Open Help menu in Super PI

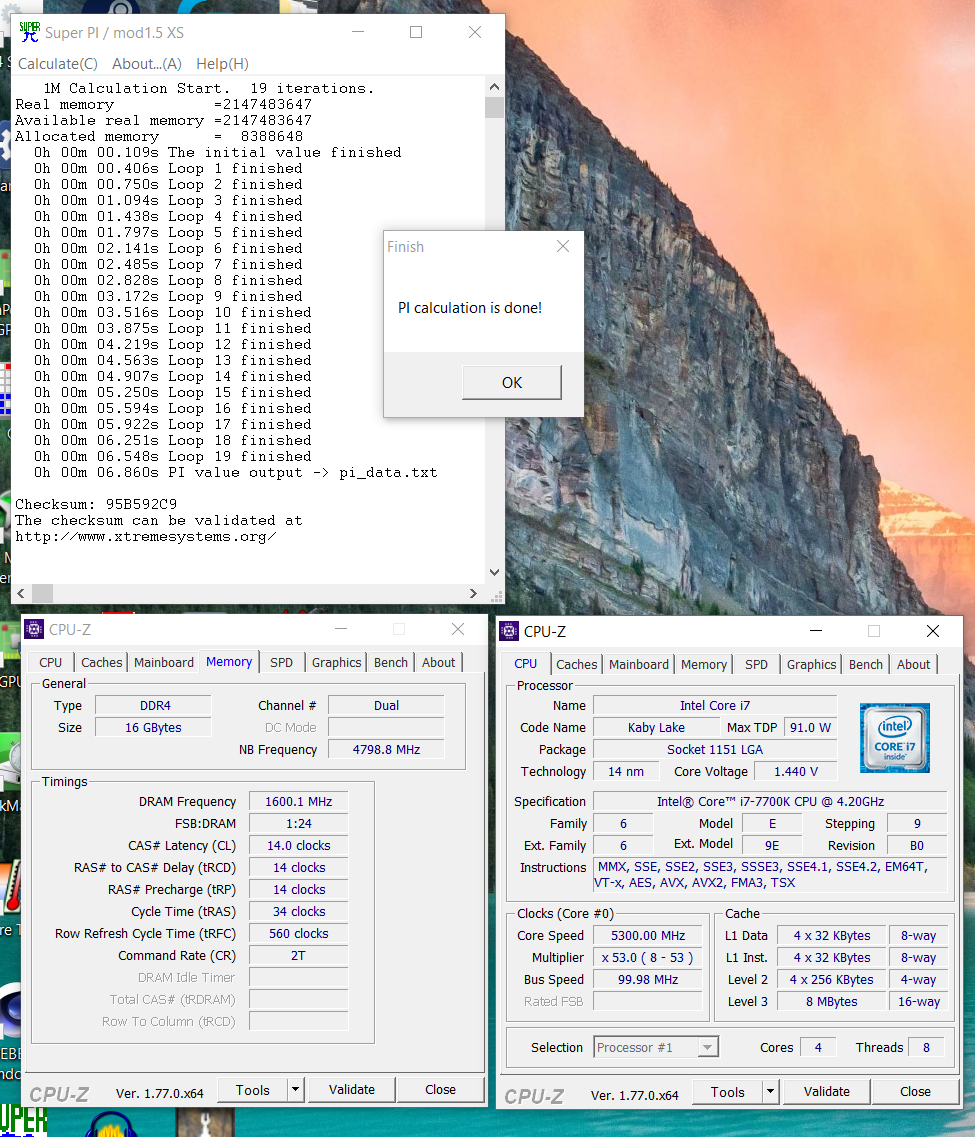223,64
